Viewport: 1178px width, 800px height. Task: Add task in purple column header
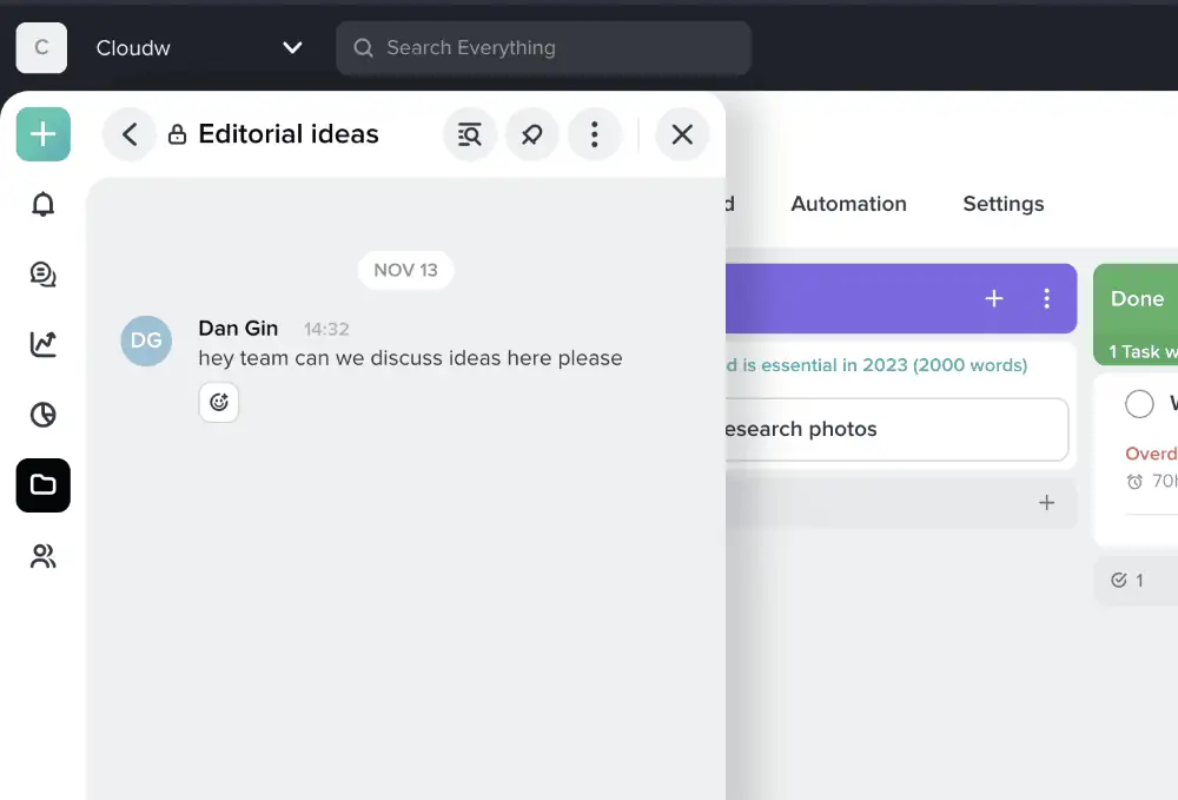pyautogui.click(x=993, y=298)
